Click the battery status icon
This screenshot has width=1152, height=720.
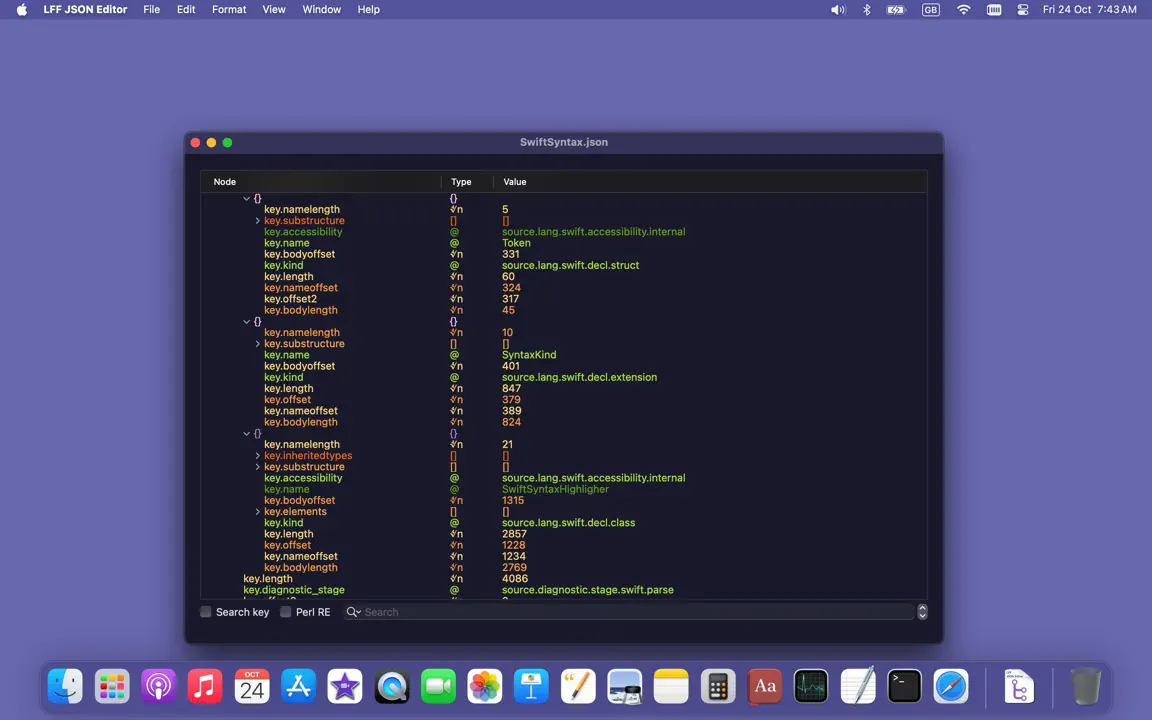(896, 10)
